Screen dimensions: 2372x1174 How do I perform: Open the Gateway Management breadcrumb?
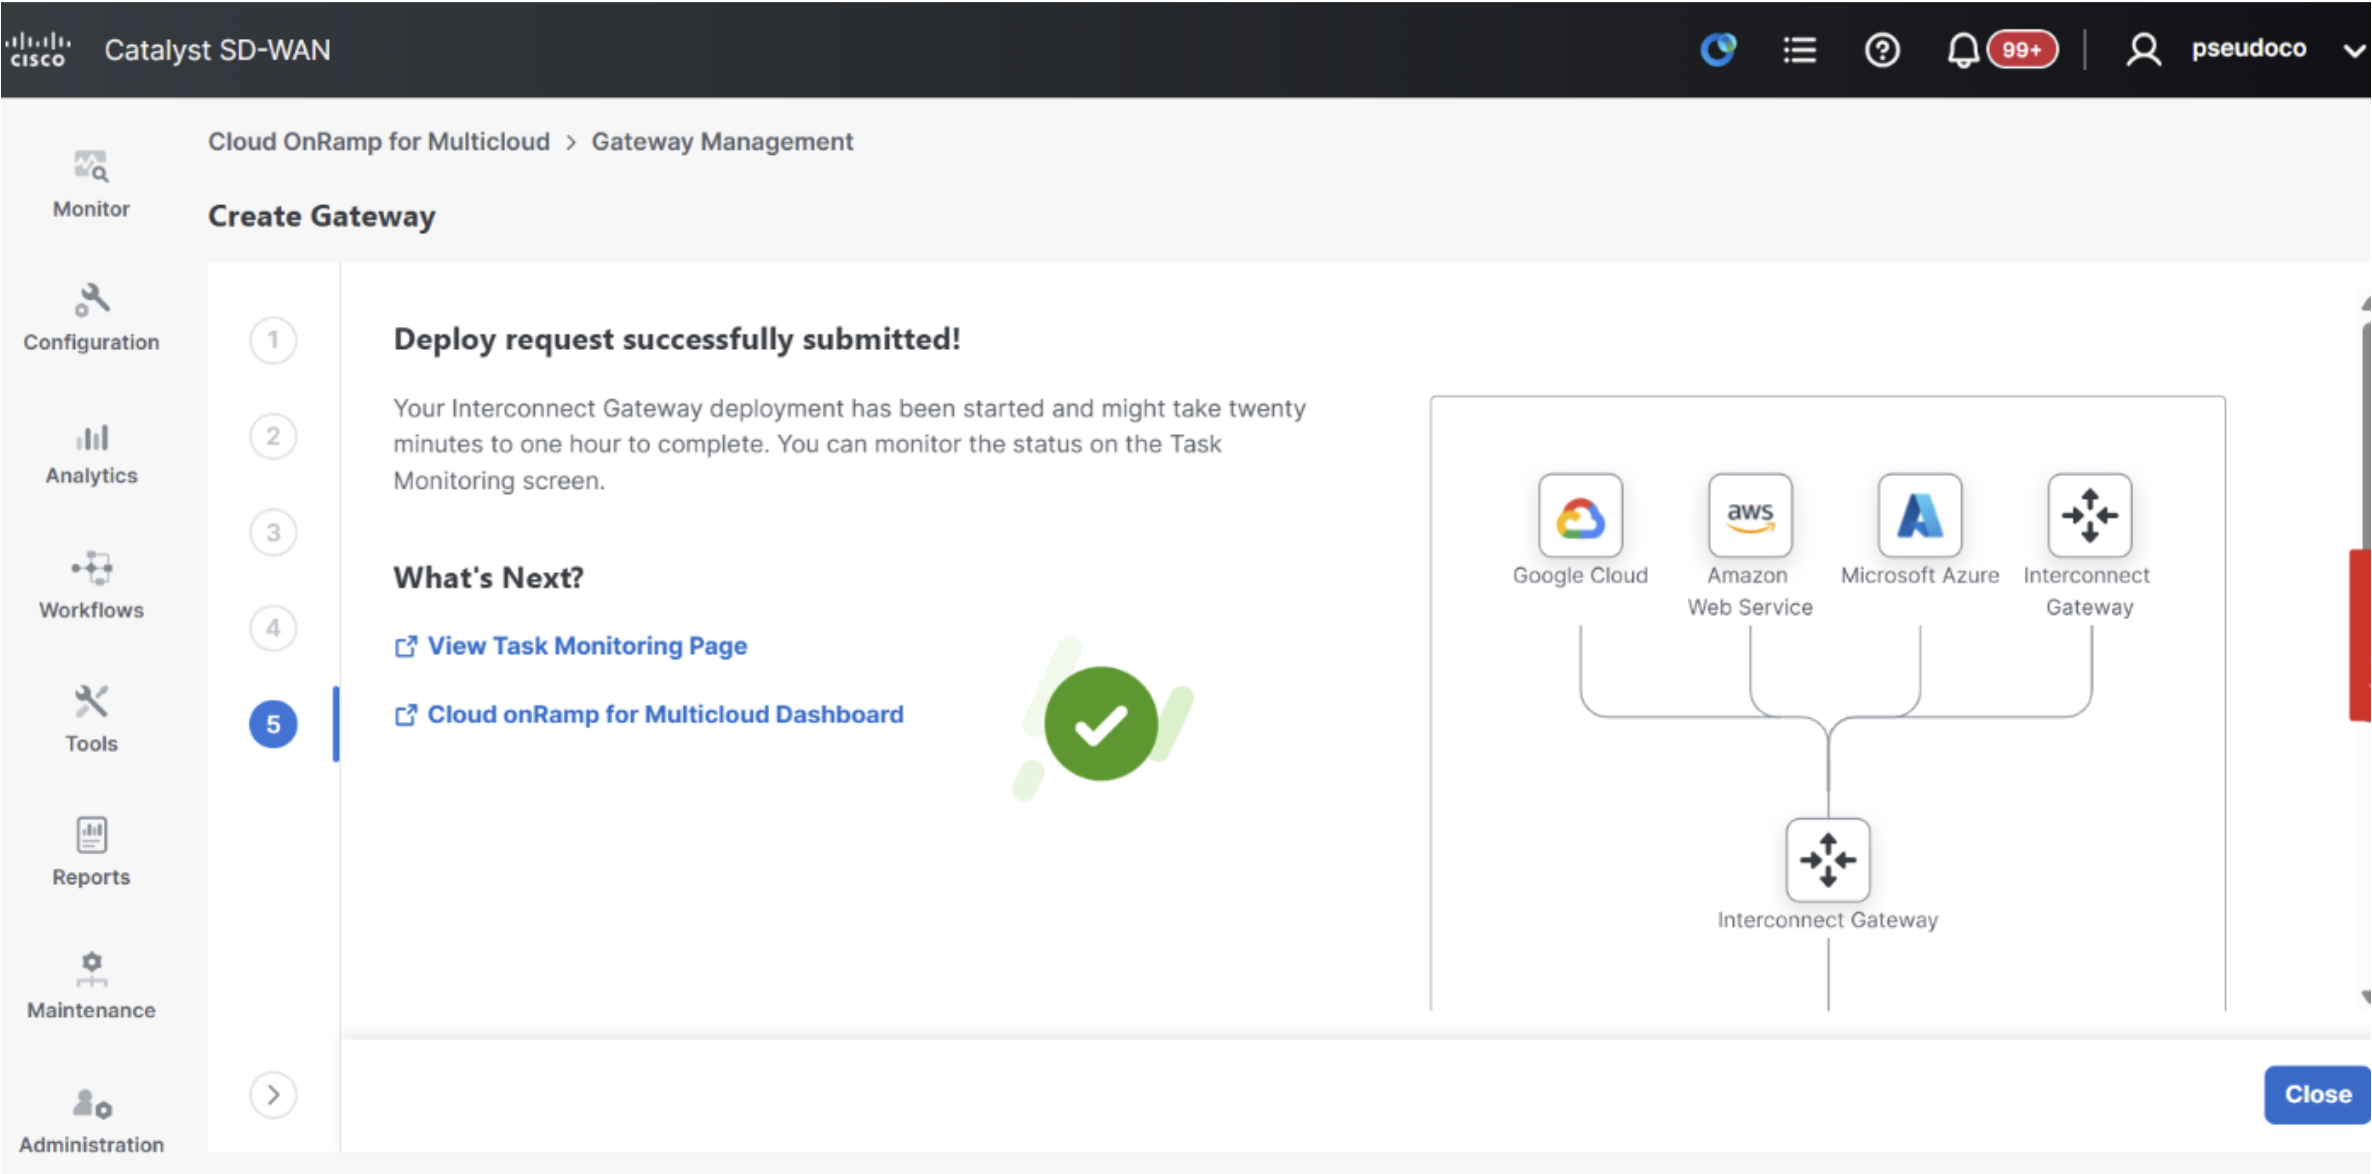pos(722,142)
